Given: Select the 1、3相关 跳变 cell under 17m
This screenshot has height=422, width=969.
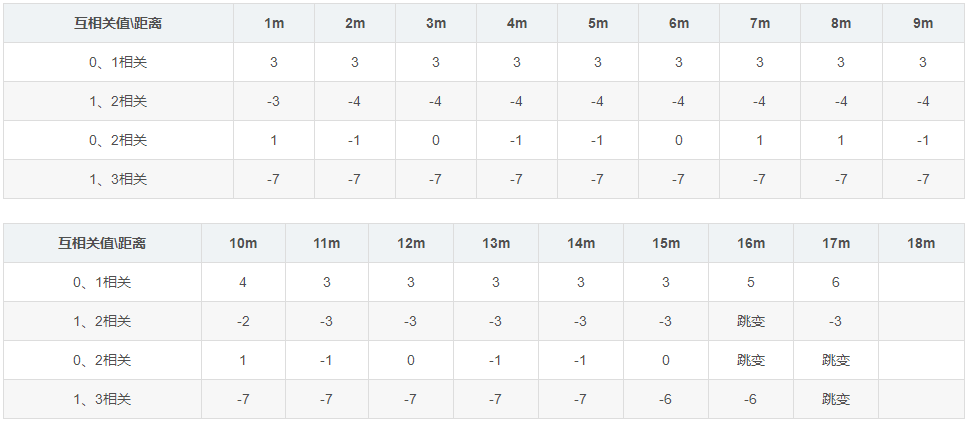Looking at the screenshot, I should pos(836,399).
